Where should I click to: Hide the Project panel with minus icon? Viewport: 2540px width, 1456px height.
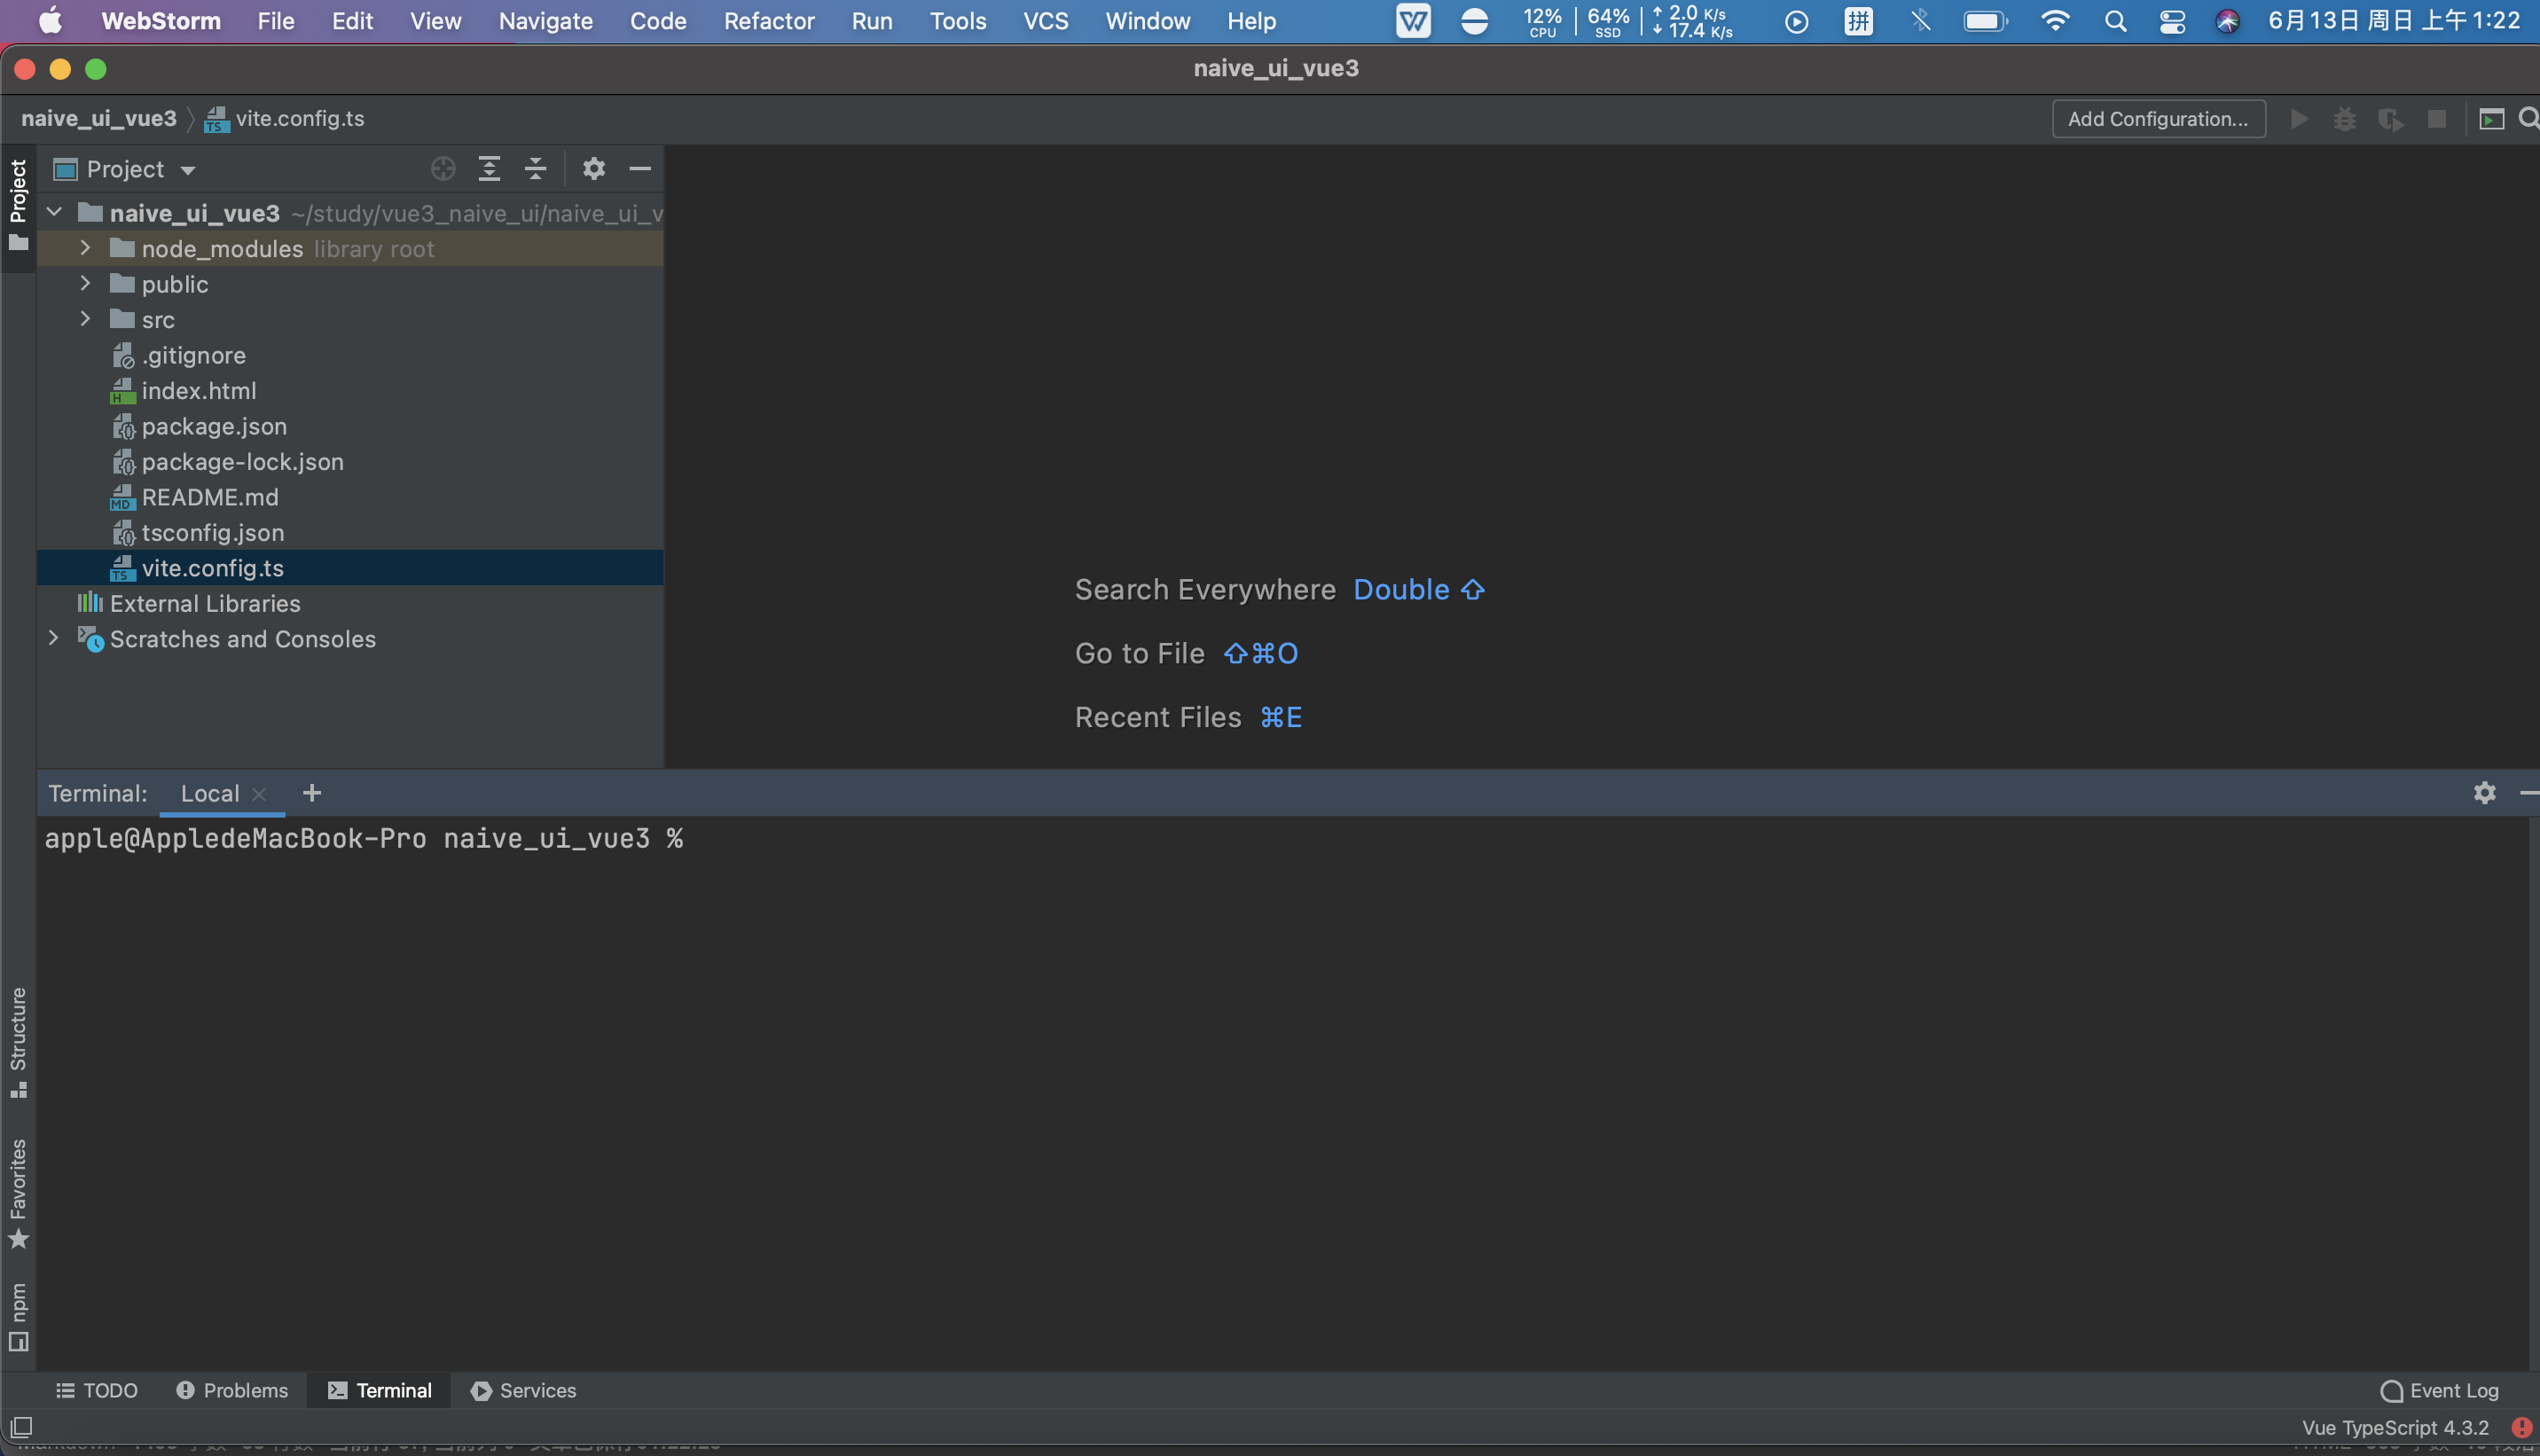640,169
